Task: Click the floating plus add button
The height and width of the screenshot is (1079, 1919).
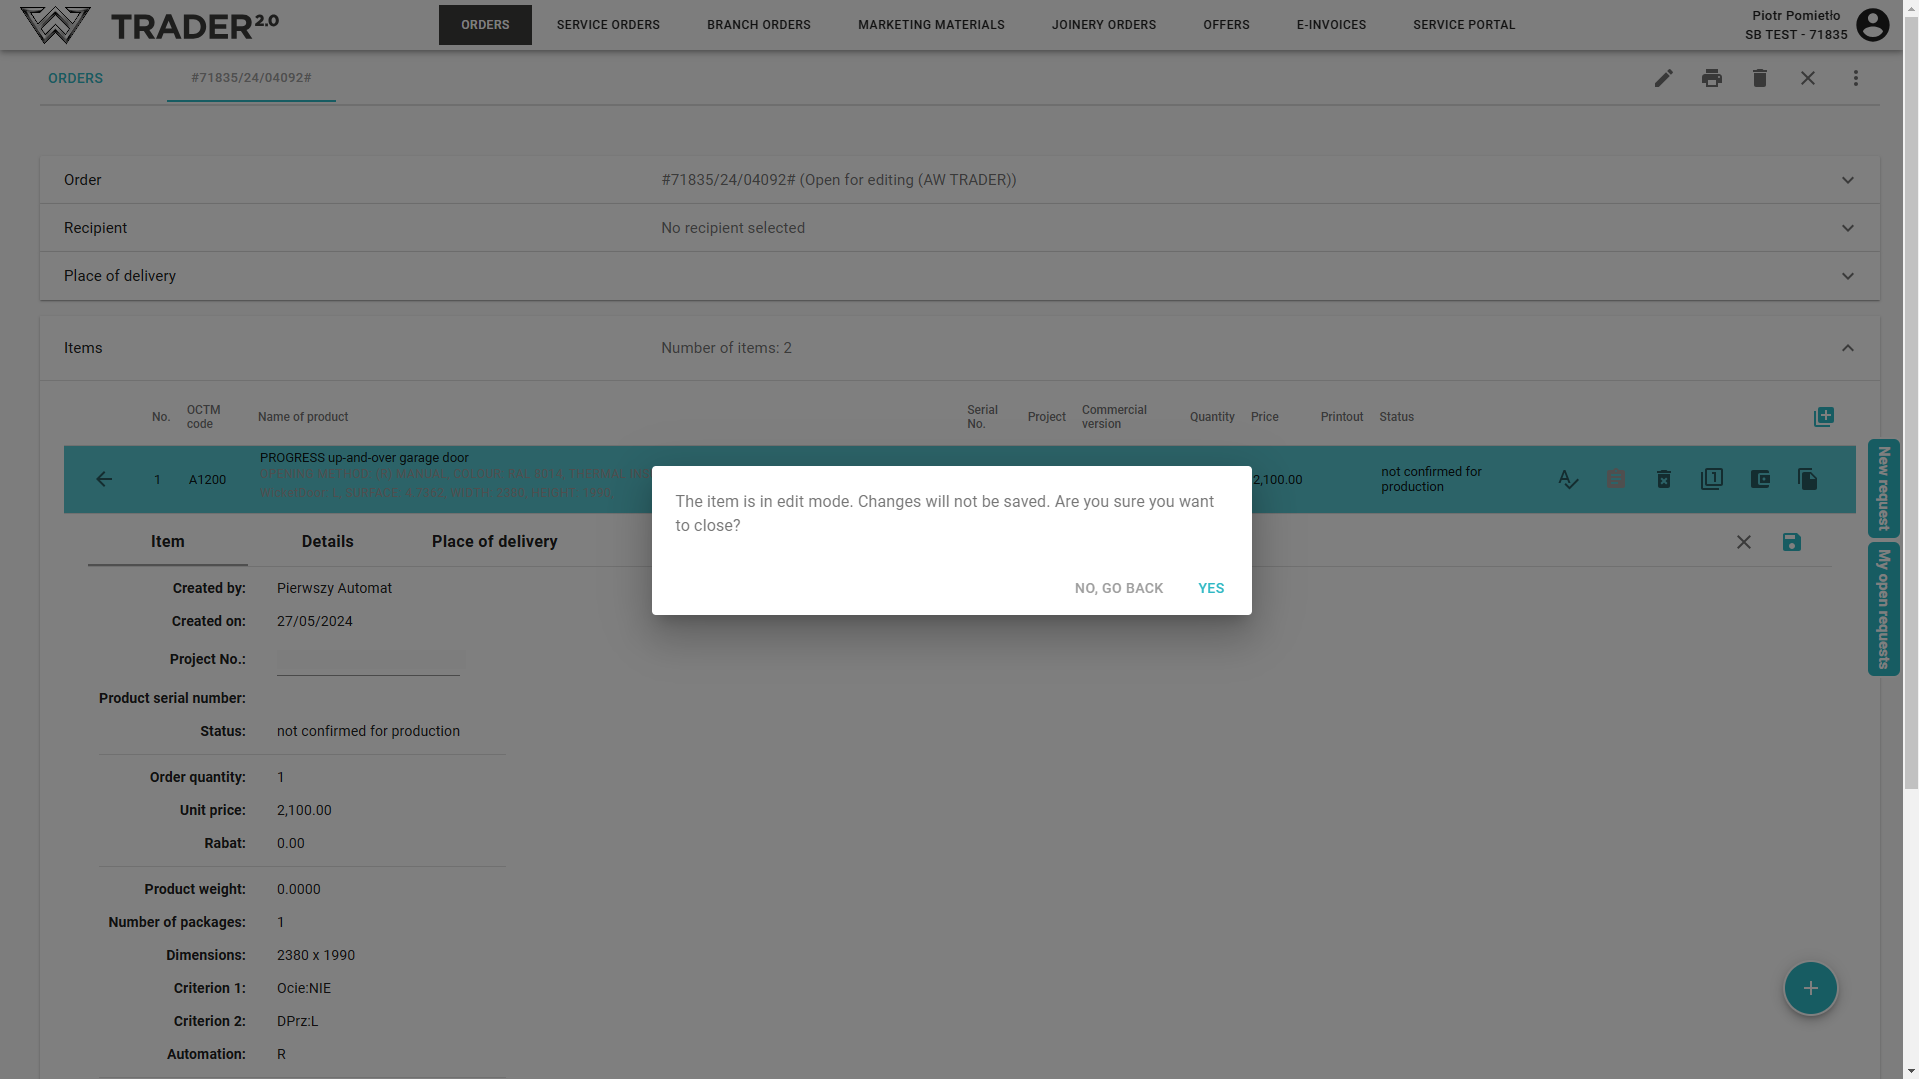Action: (x=1810, y=988)
